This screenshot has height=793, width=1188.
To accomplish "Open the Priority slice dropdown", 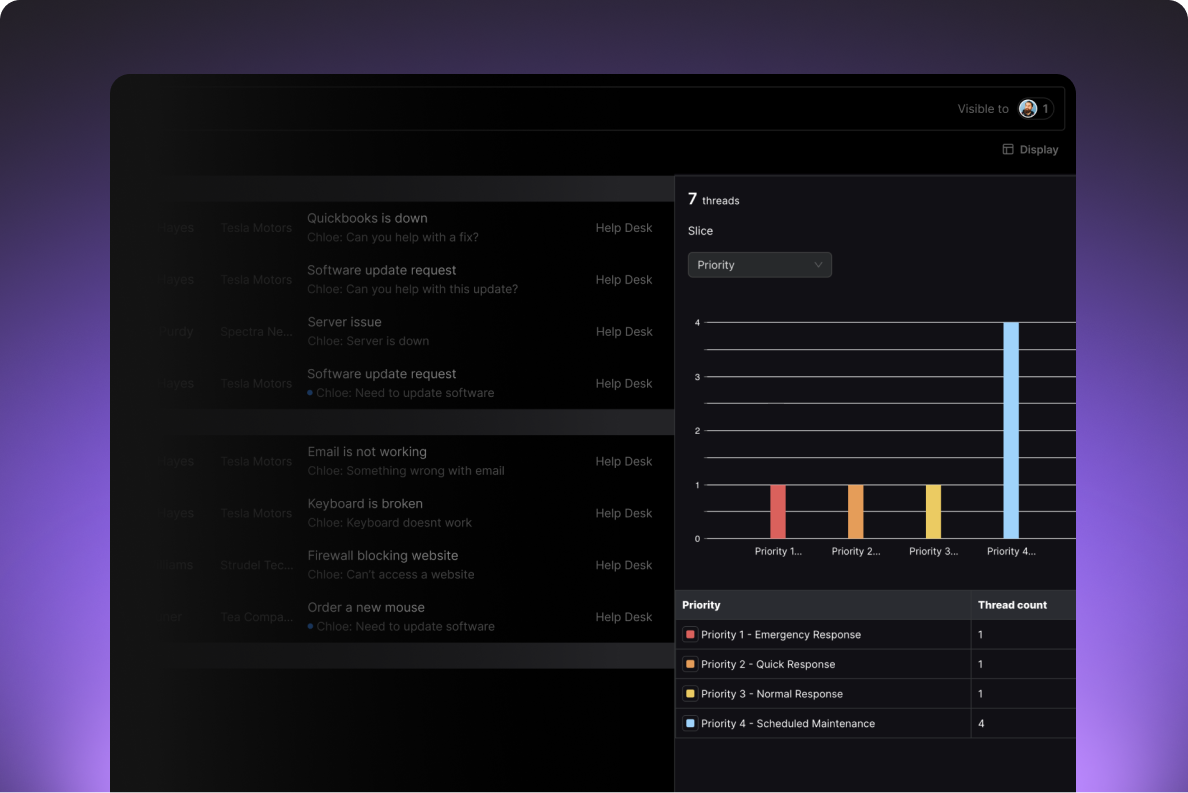I will (x=759, y=265).
